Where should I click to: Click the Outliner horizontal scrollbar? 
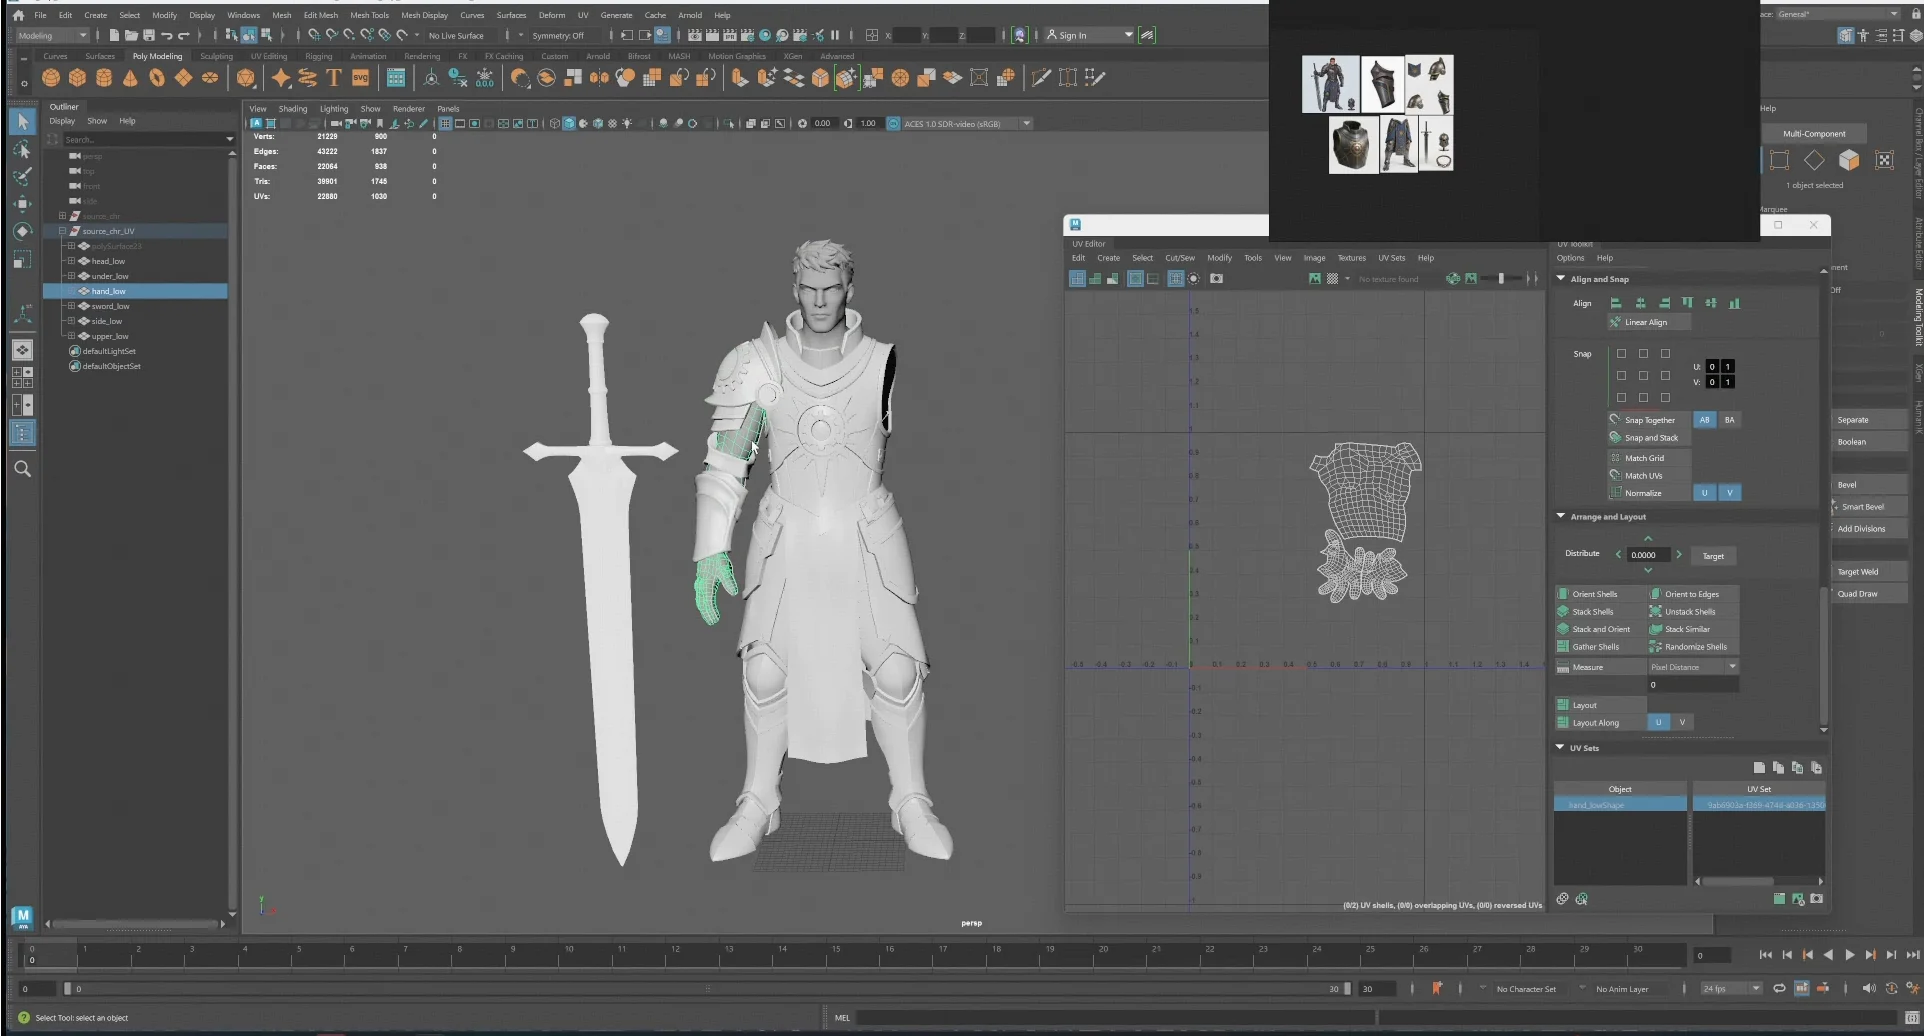tap(133, 924)
